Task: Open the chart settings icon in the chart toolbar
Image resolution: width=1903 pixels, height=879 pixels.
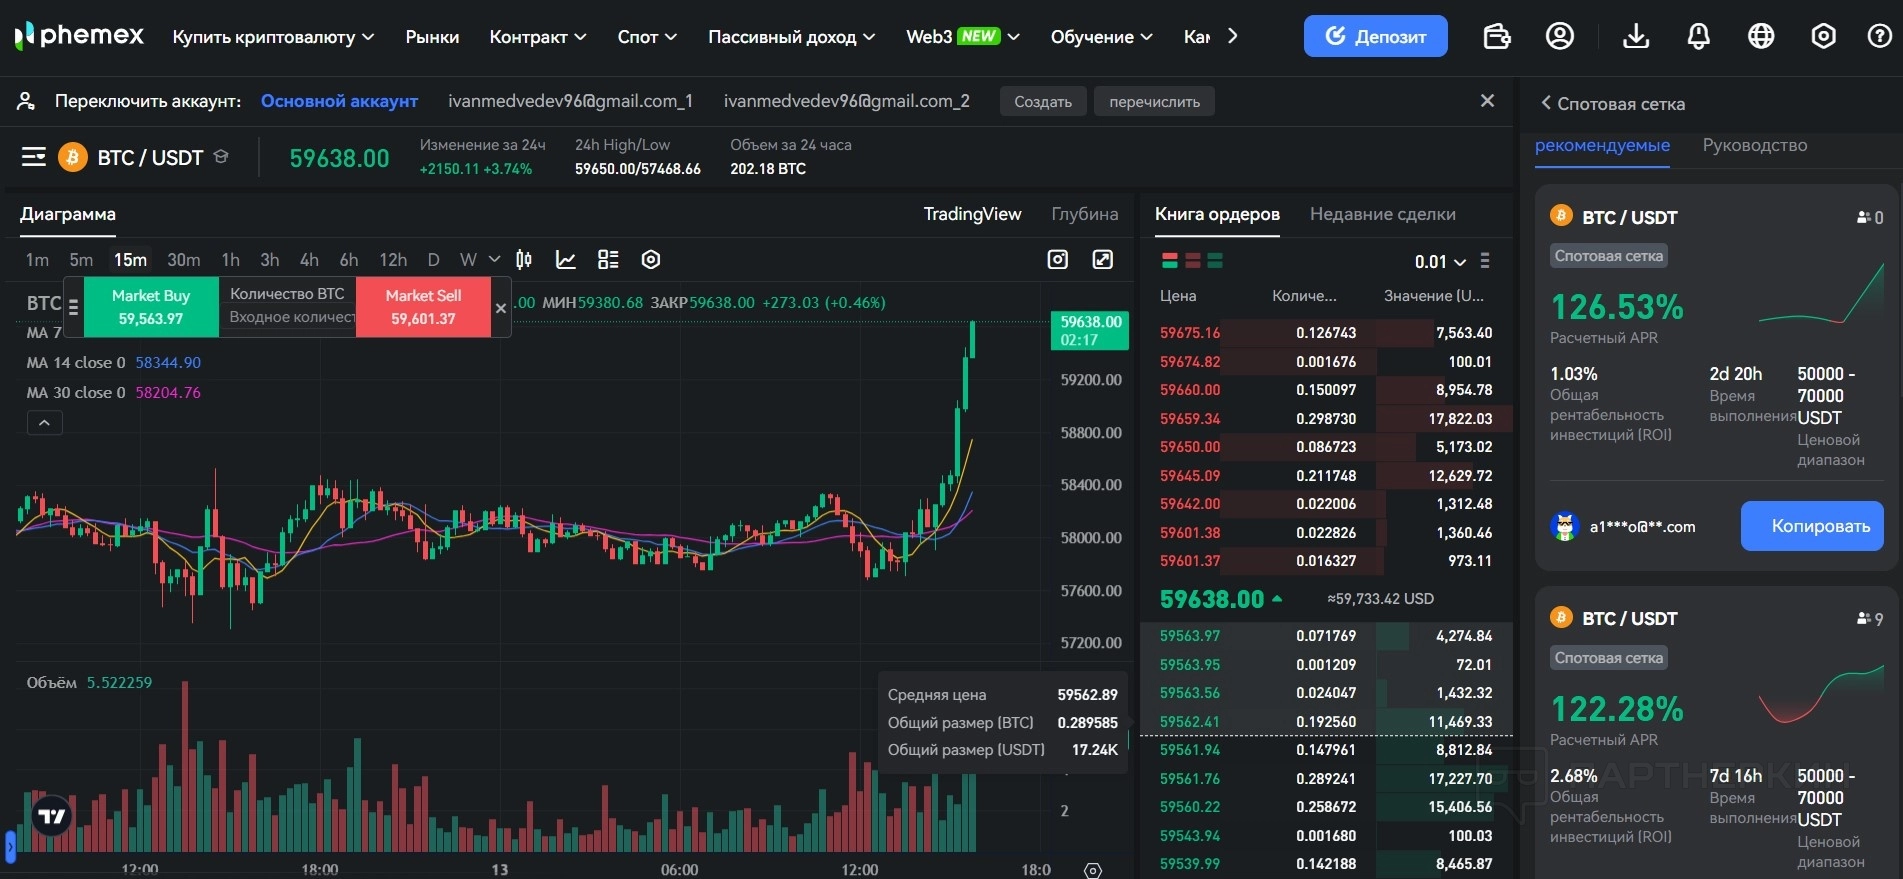Action: coord(651,260)
